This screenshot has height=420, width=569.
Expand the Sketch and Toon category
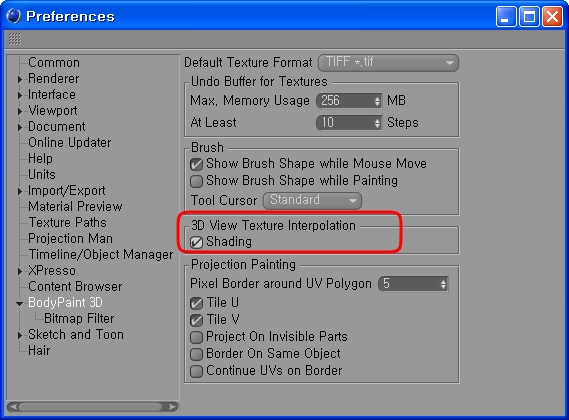(20, 335)
